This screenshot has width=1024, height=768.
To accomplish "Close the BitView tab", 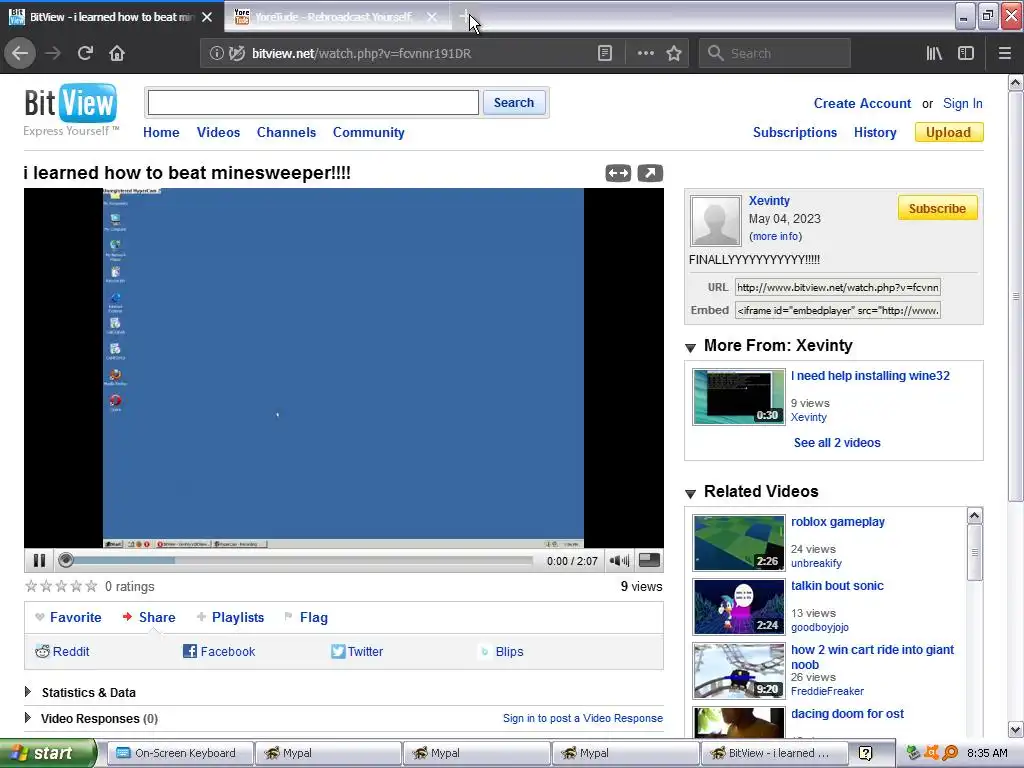I will 207,17.
